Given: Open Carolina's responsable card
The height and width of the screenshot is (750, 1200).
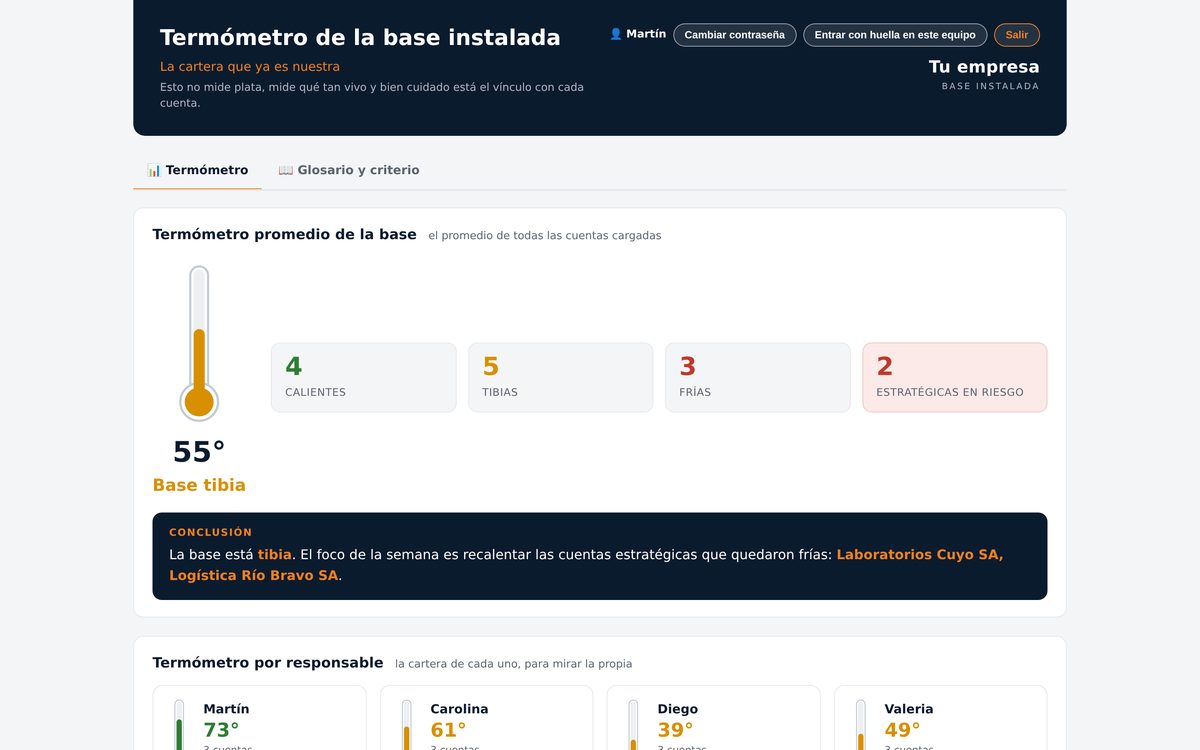Looking at the screenshot, I should coord(486,718).
